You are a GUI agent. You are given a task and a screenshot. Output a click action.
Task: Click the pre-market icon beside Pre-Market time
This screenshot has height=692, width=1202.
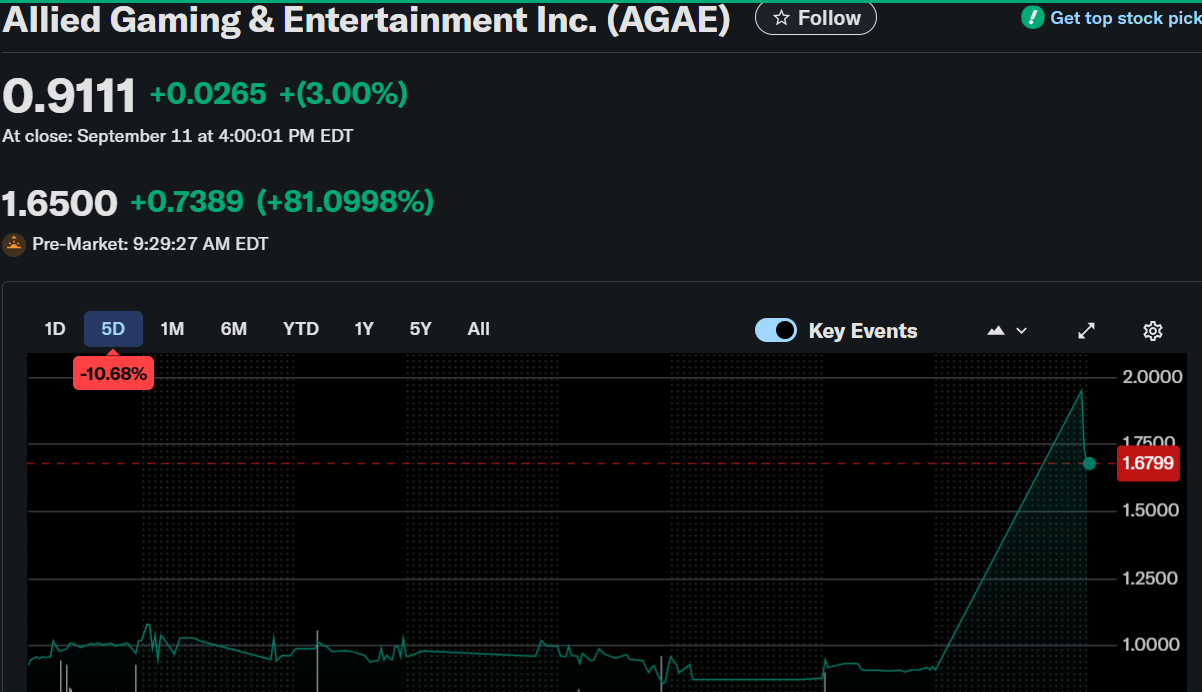14,244
